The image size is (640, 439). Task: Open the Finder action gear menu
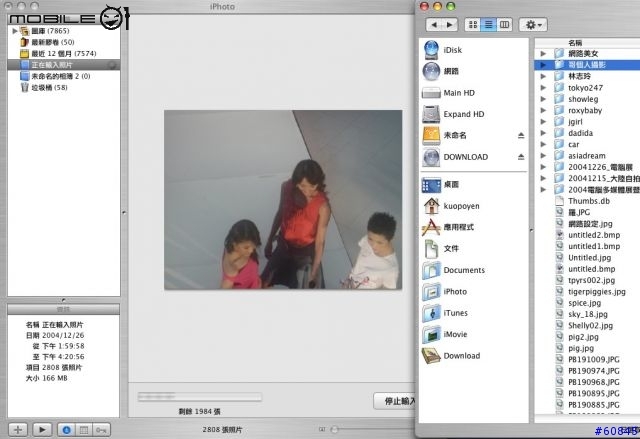coord(533,25)
